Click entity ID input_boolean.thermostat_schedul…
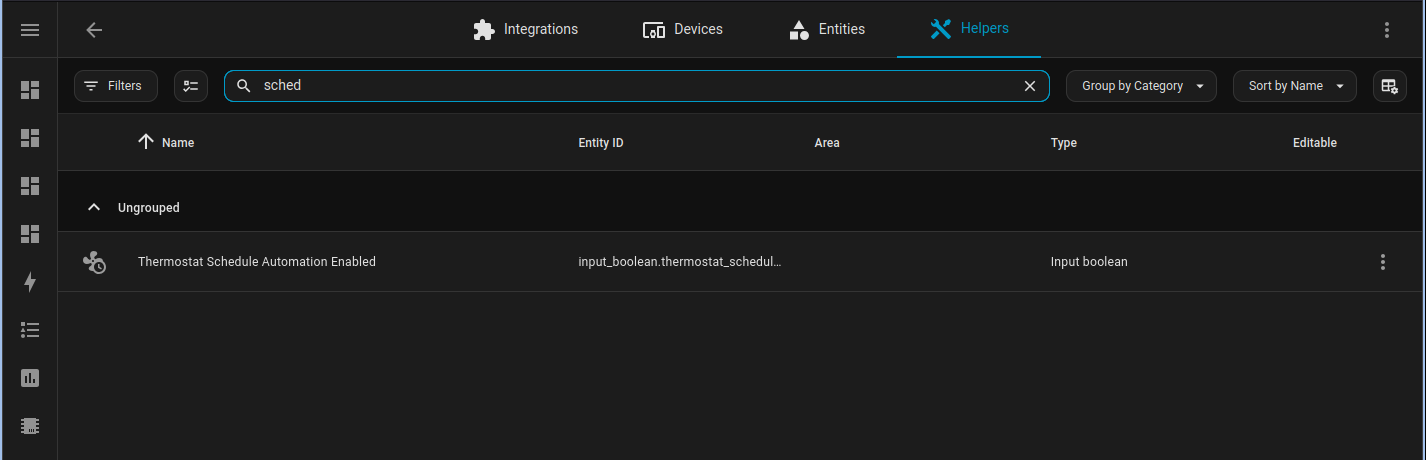This screenshot has width=1426, height=460. 680,262
